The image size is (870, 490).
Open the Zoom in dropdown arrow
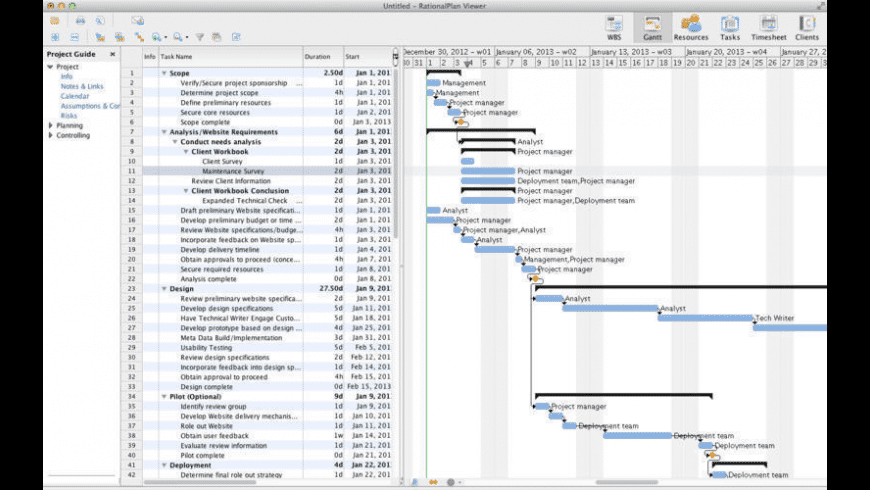coord(166,37)
